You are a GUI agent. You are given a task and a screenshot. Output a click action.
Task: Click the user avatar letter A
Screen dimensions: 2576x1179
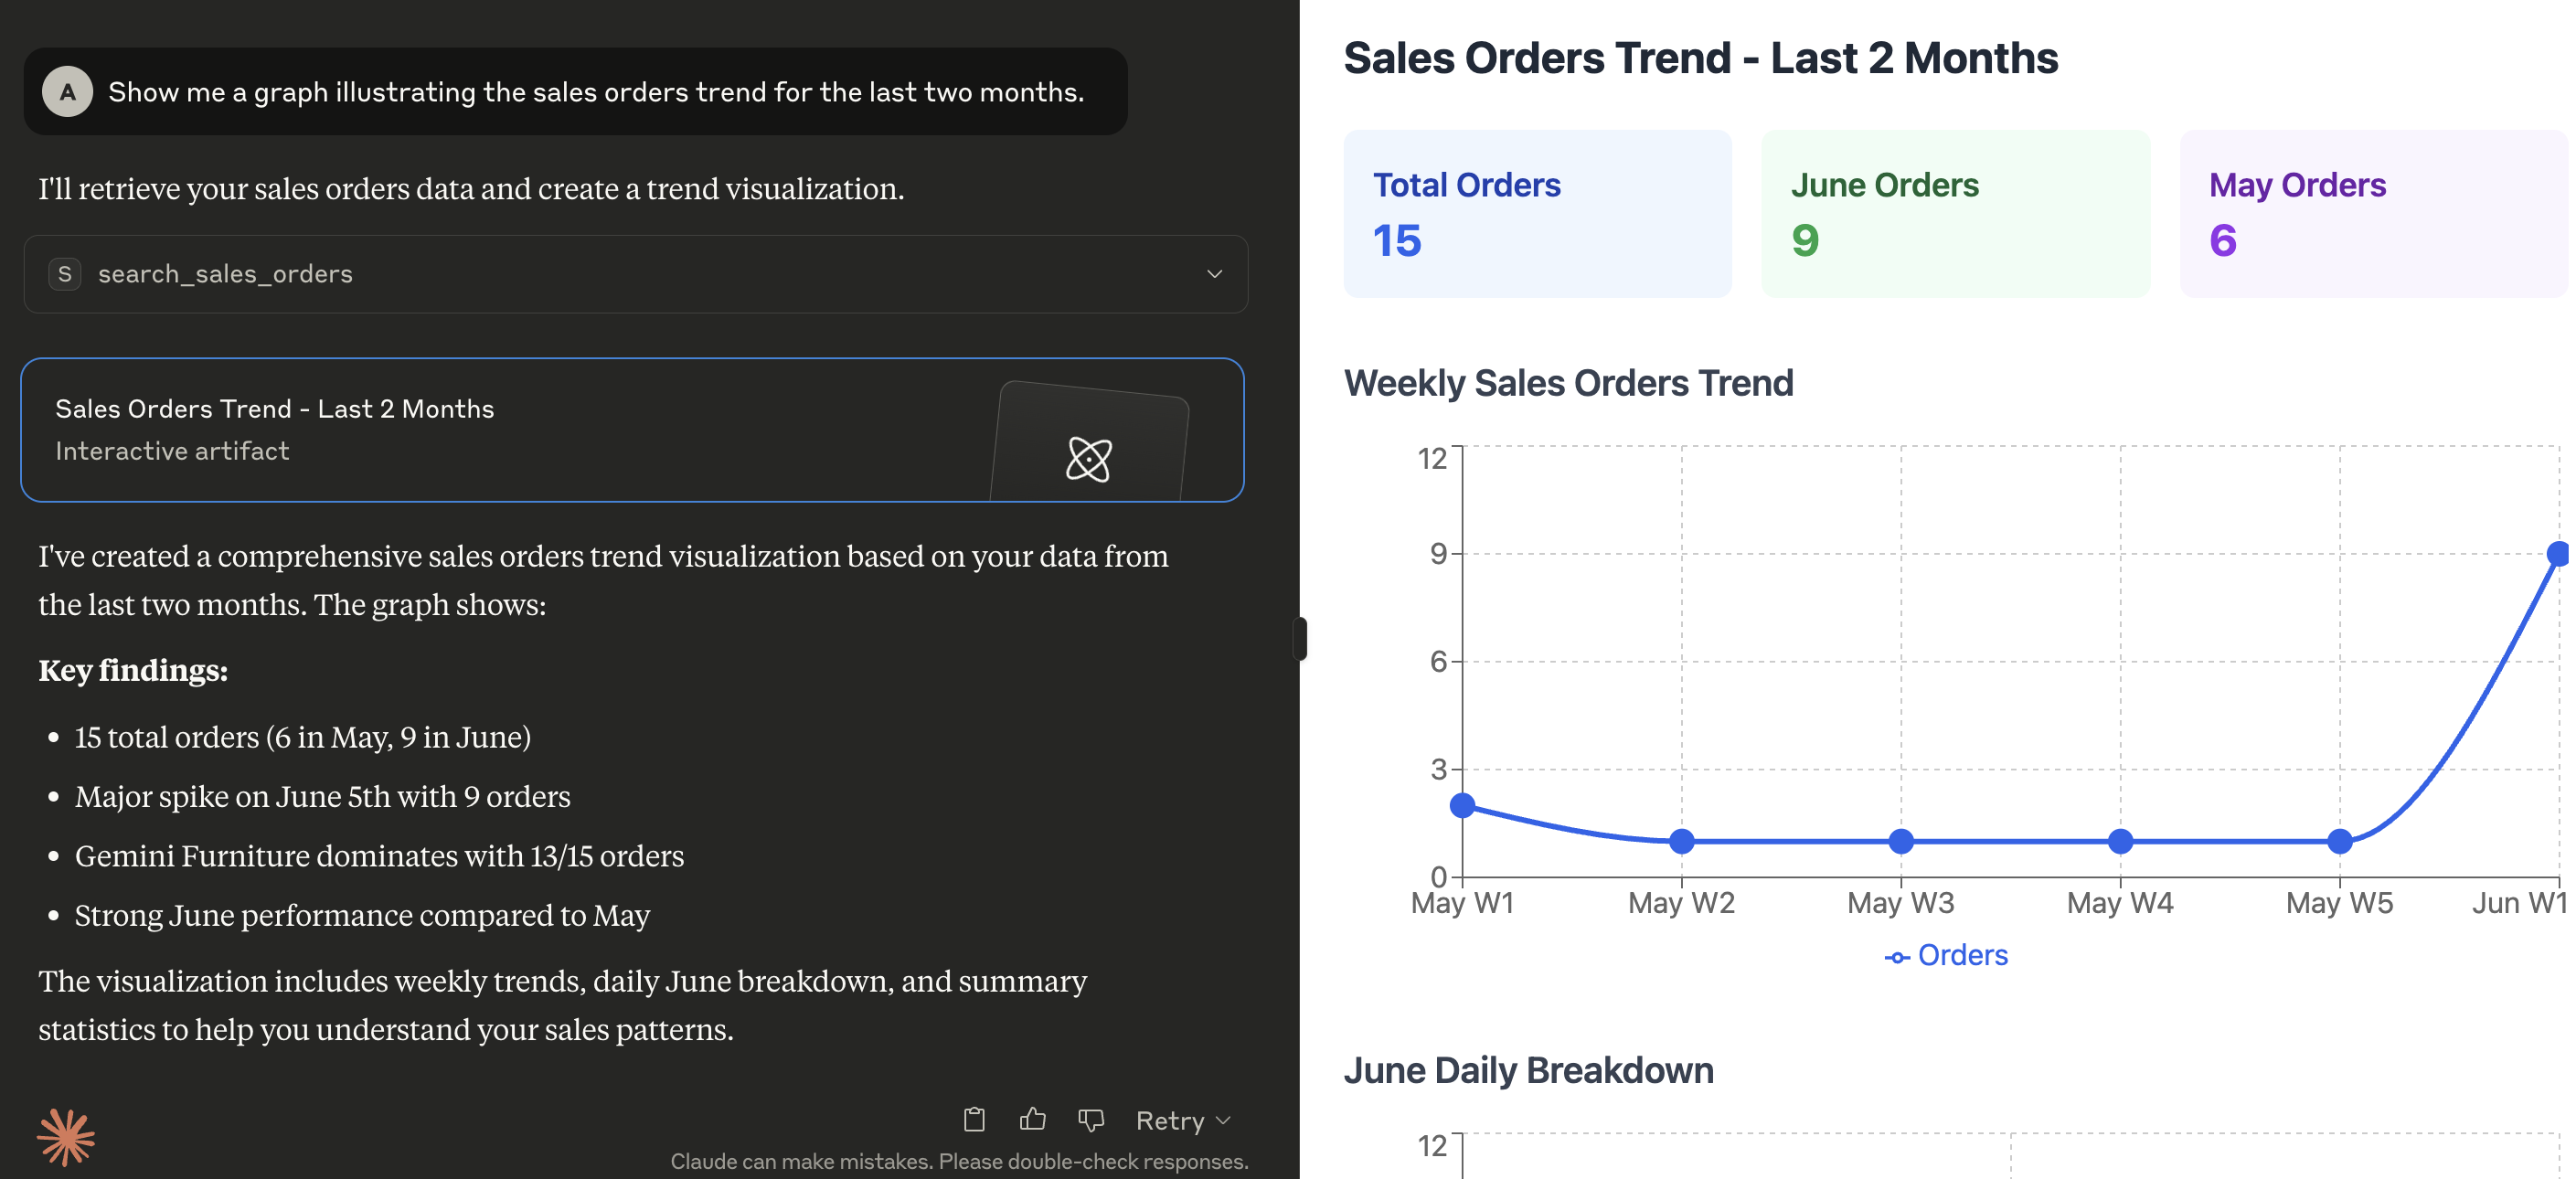[x=67, y=92]
